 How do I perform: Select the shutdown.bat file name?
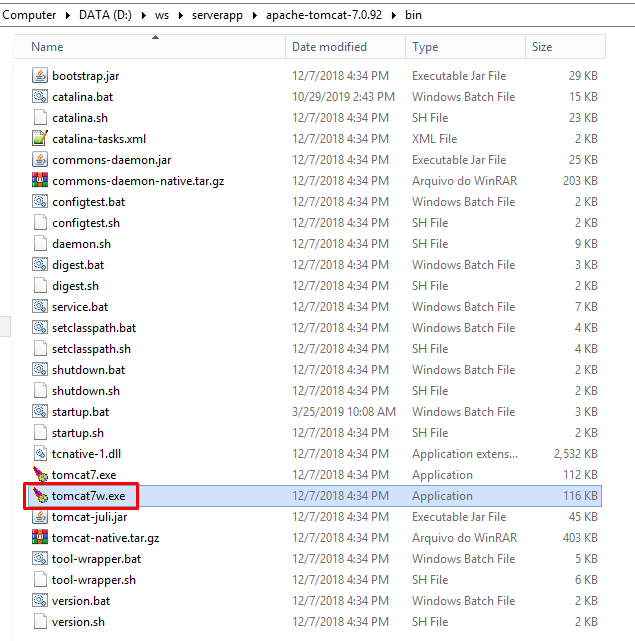click(x=88, y=370)
